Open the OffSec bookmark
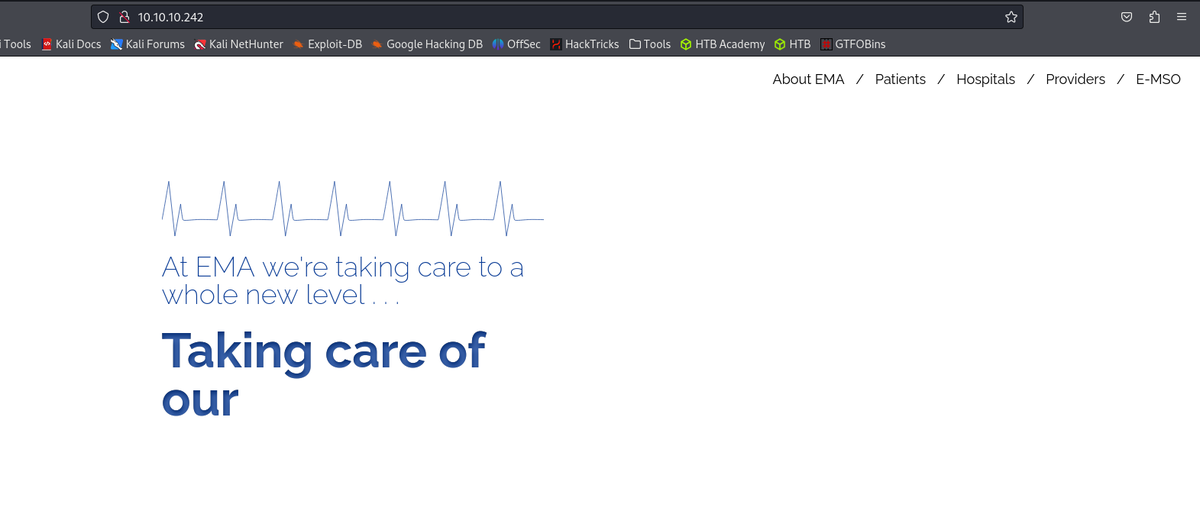 516,44
